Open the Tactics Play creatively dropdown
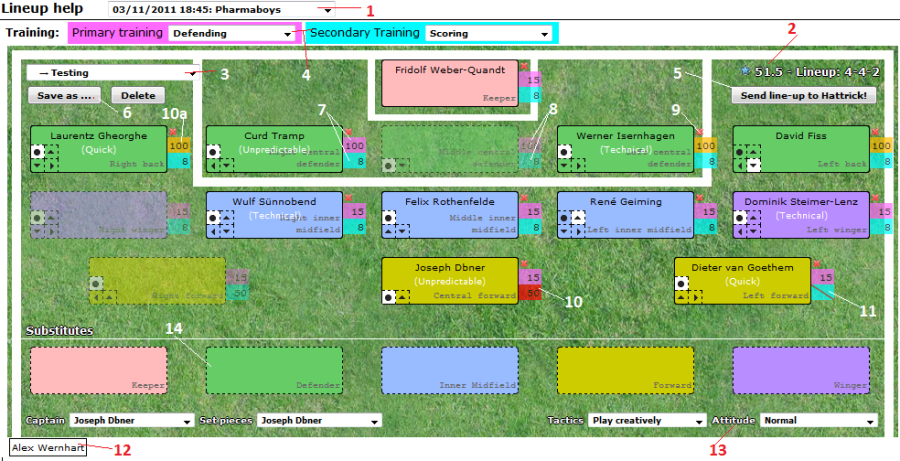This screenshot has width=900, height=461. point(647,420)
